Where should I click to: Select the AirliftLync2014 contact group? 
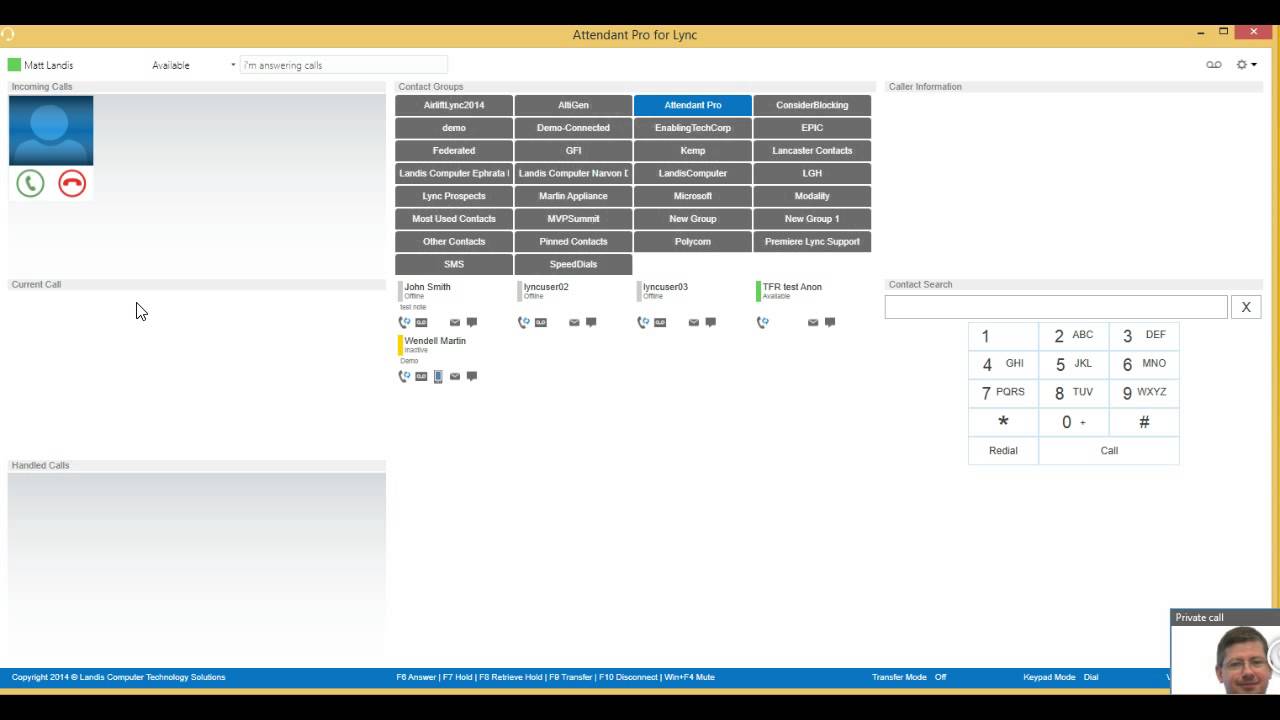pyautogui.click(x=454, y=105)
